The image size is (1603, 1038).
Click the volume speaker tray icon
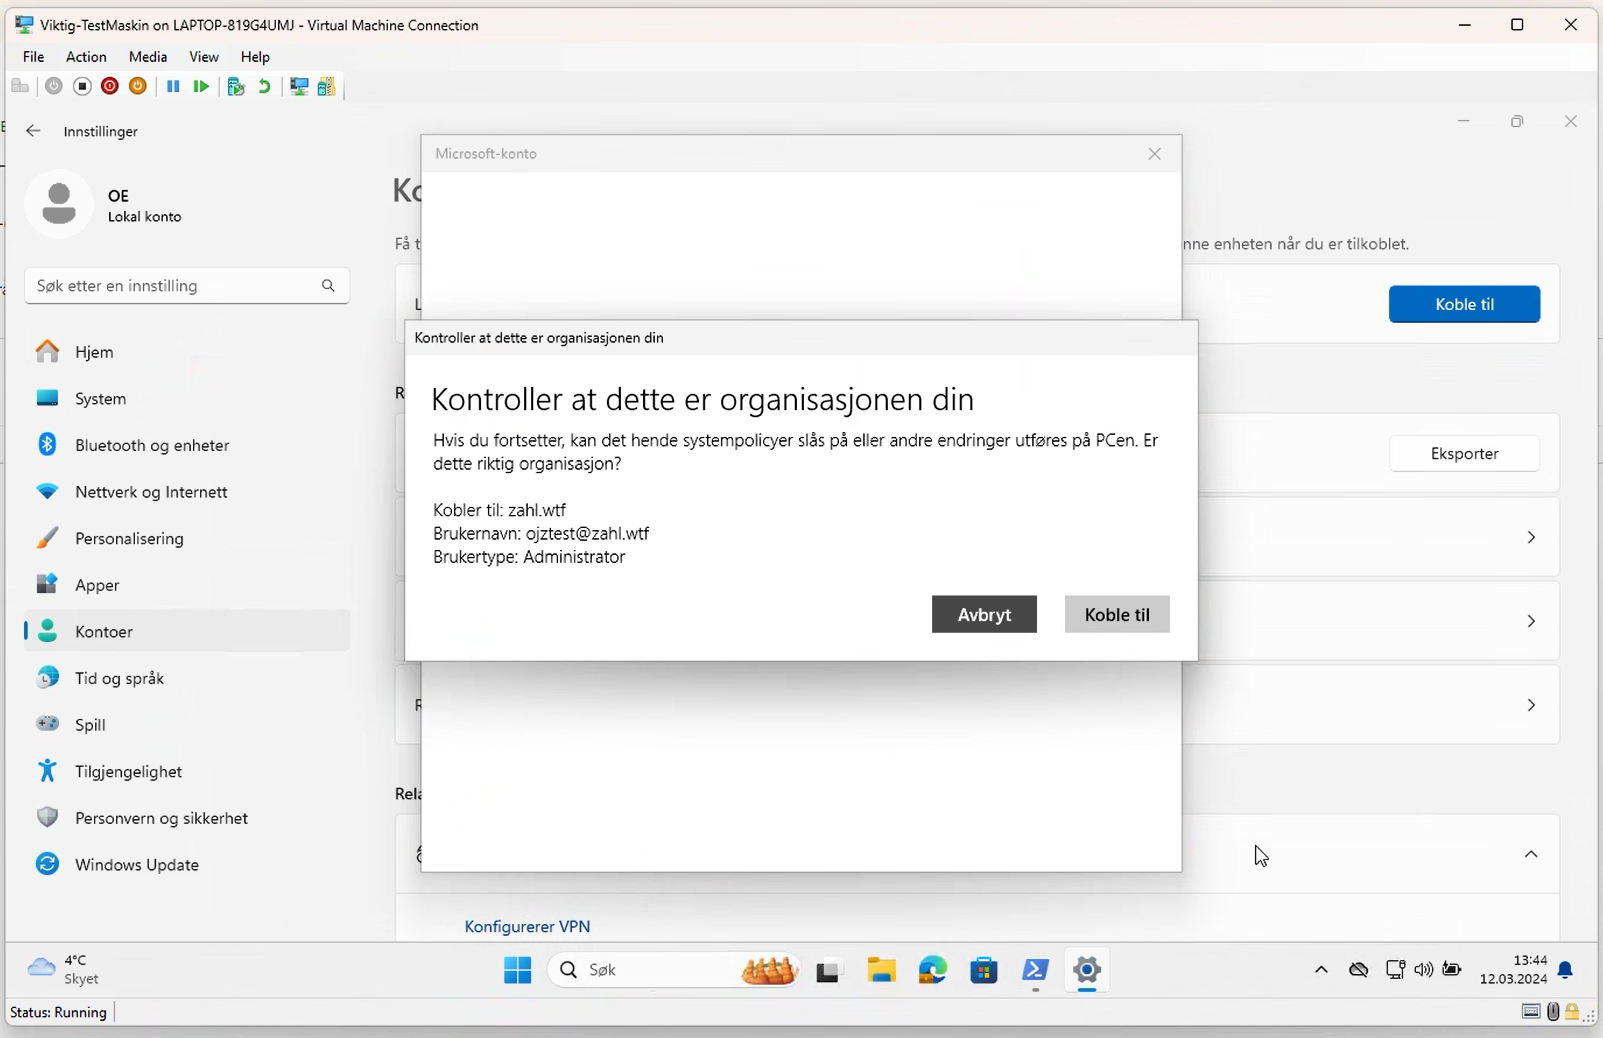point(1423,970)
